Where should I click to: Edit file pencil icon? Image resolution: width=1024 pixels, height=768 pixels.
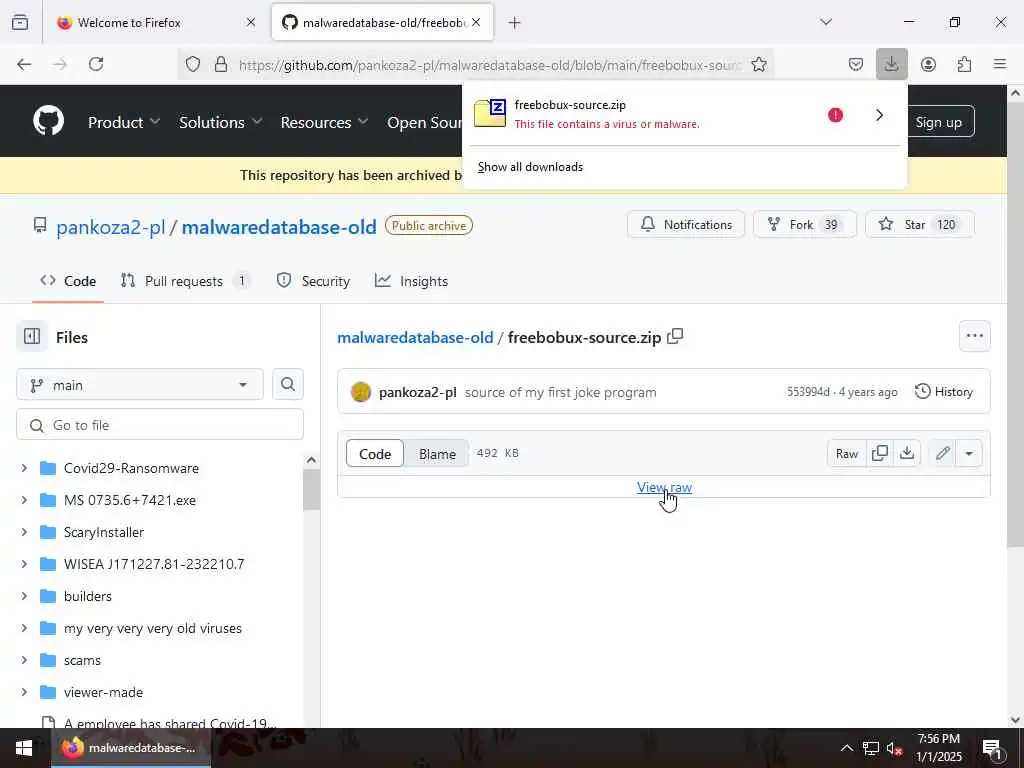pyautogui.click(x=942, y=453)
